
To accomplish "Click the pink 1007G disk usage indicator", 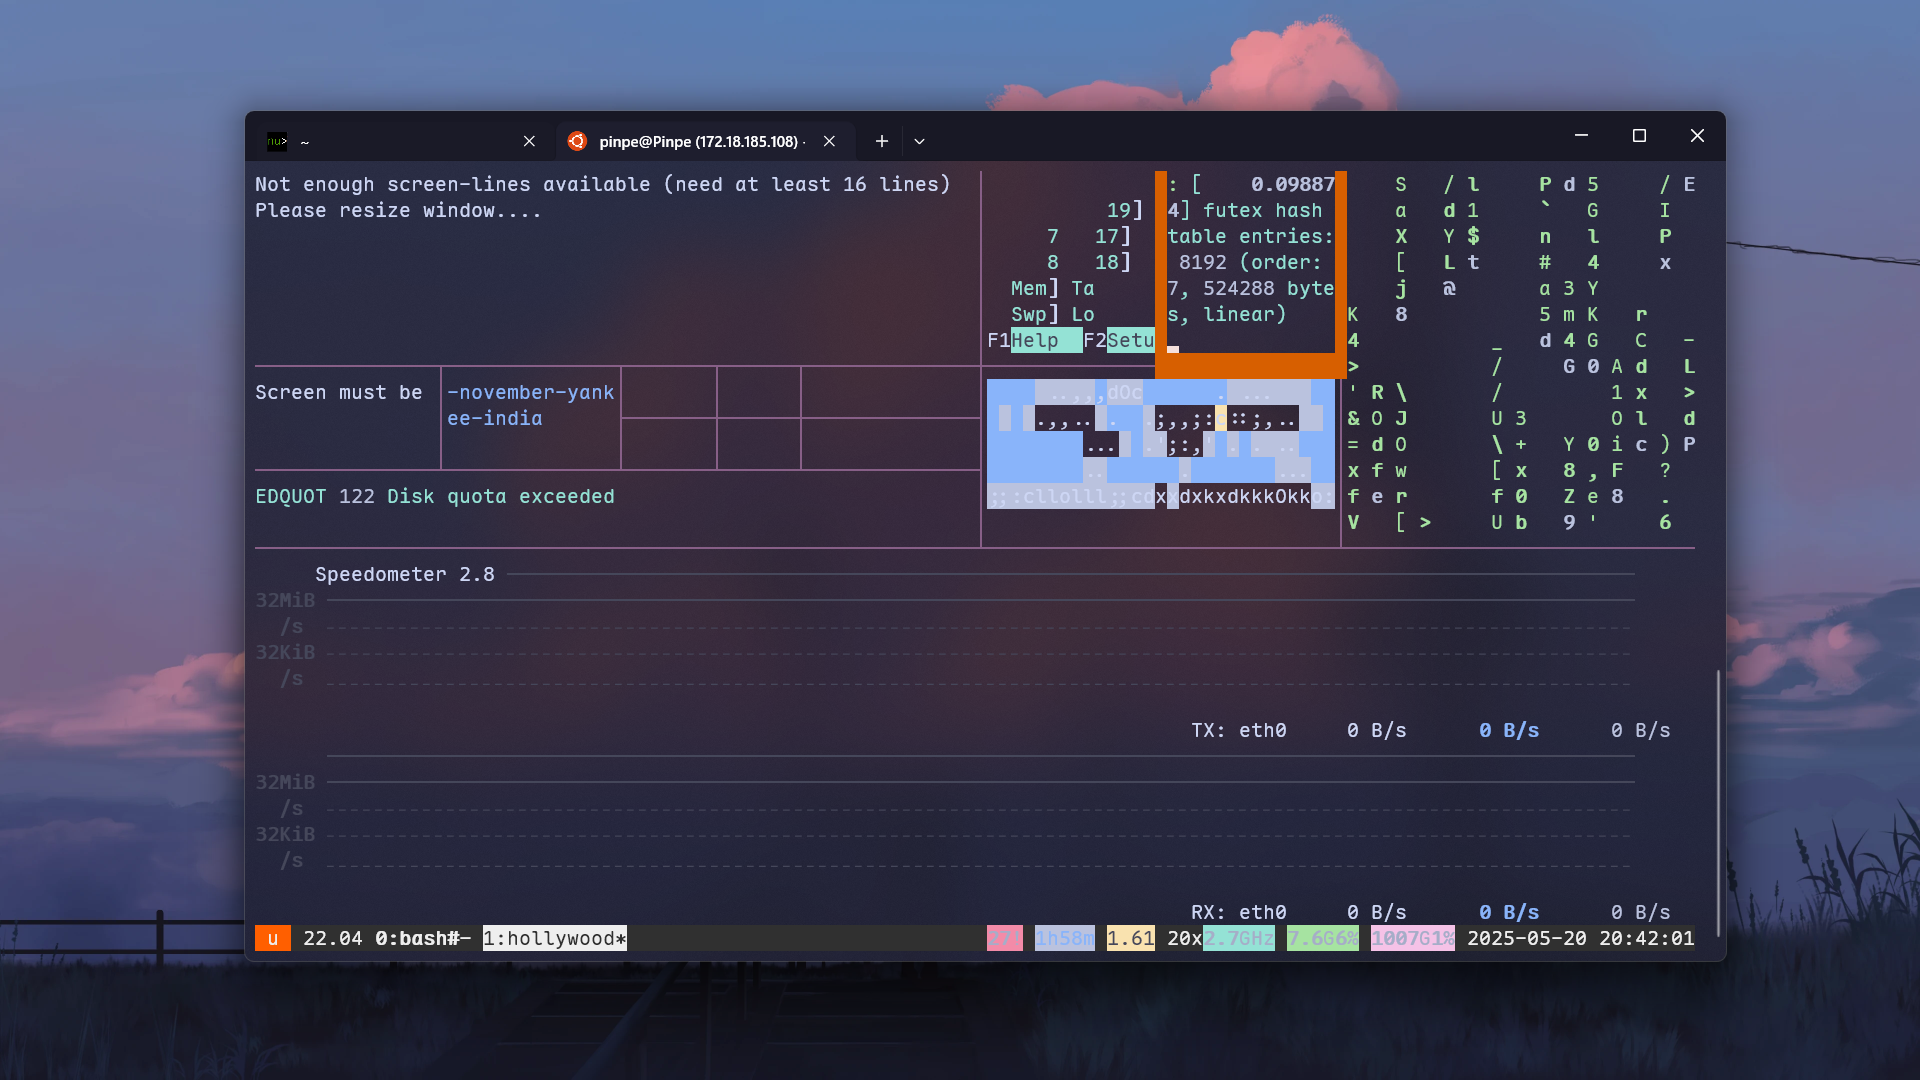I will point(1411,938).
